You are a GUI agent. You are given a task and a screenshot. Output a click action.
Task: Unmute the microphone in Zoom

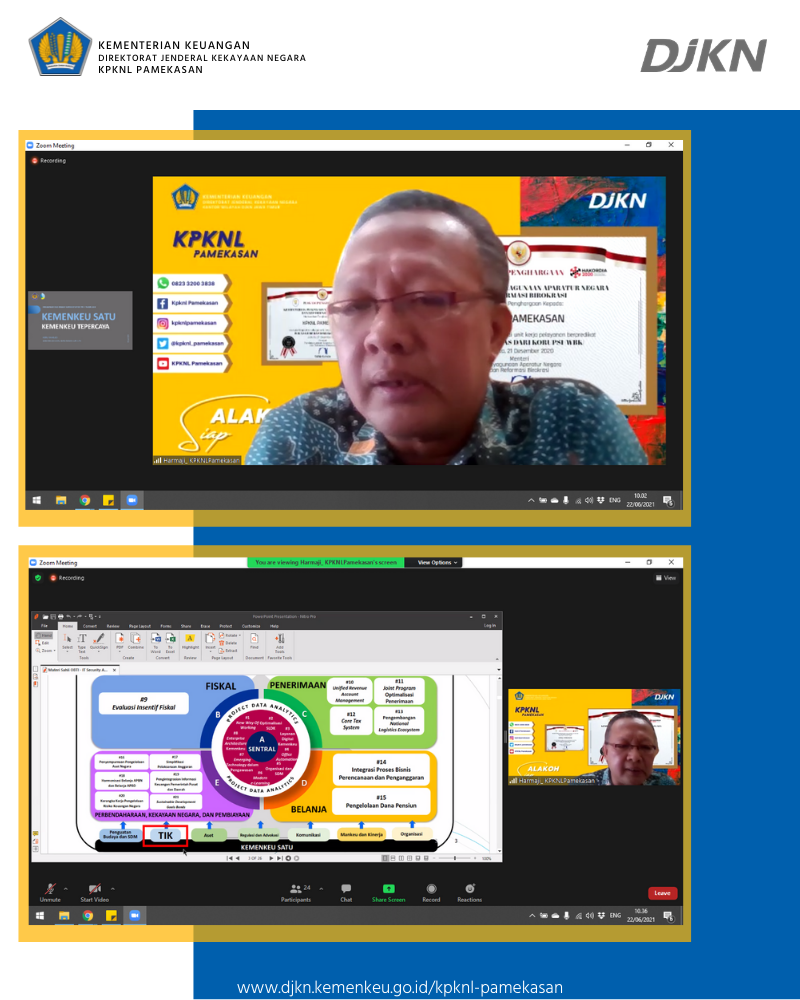(x=50, y=889)
